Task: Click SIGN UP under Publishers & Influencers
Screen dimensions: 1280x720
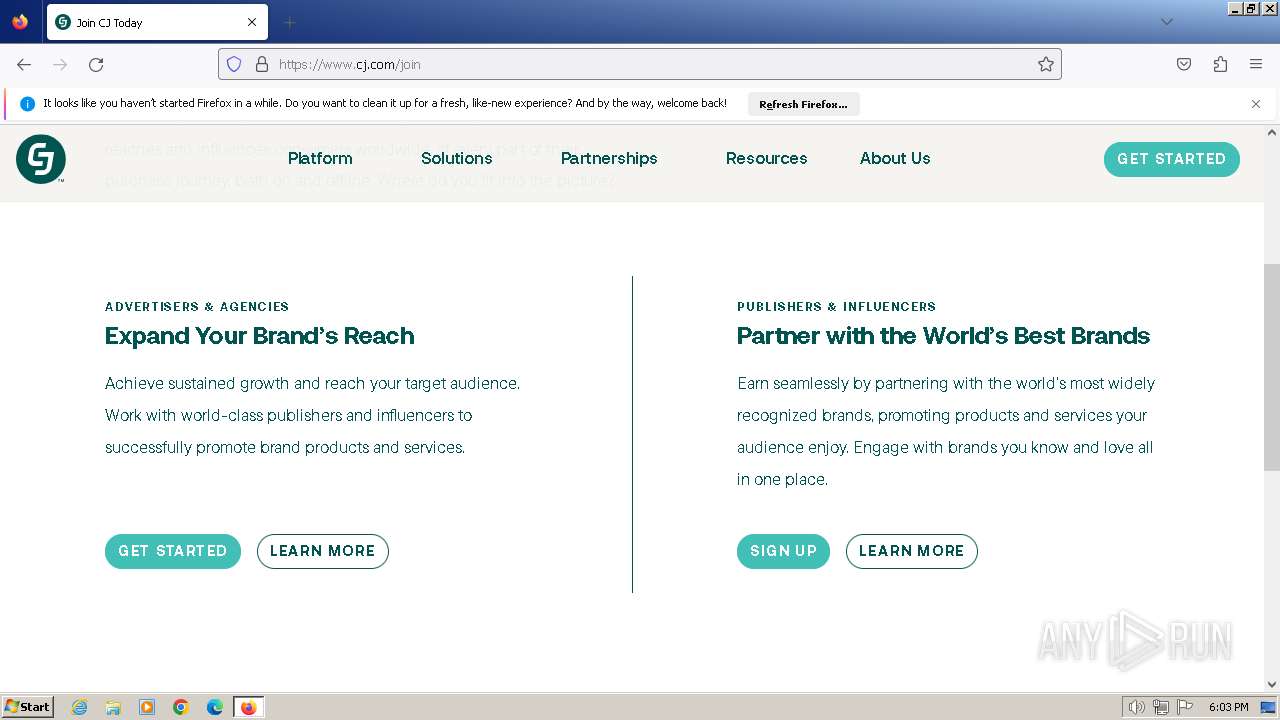Action: point(784,551)
